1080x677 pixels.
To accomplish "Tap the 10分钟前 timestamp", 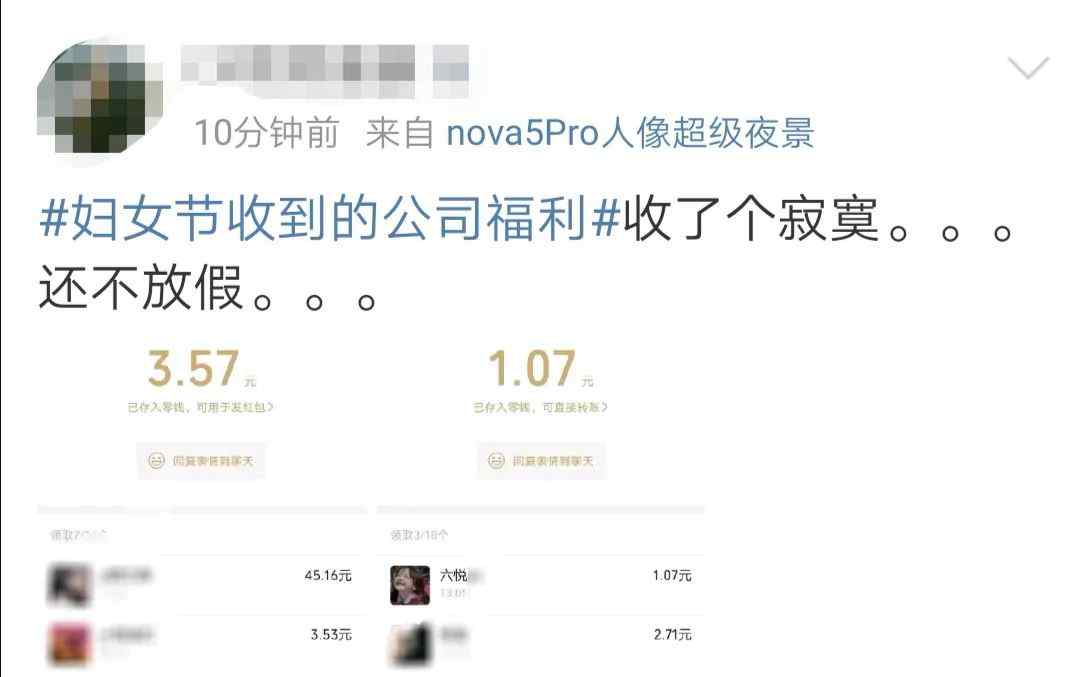I will click(267, 133).
